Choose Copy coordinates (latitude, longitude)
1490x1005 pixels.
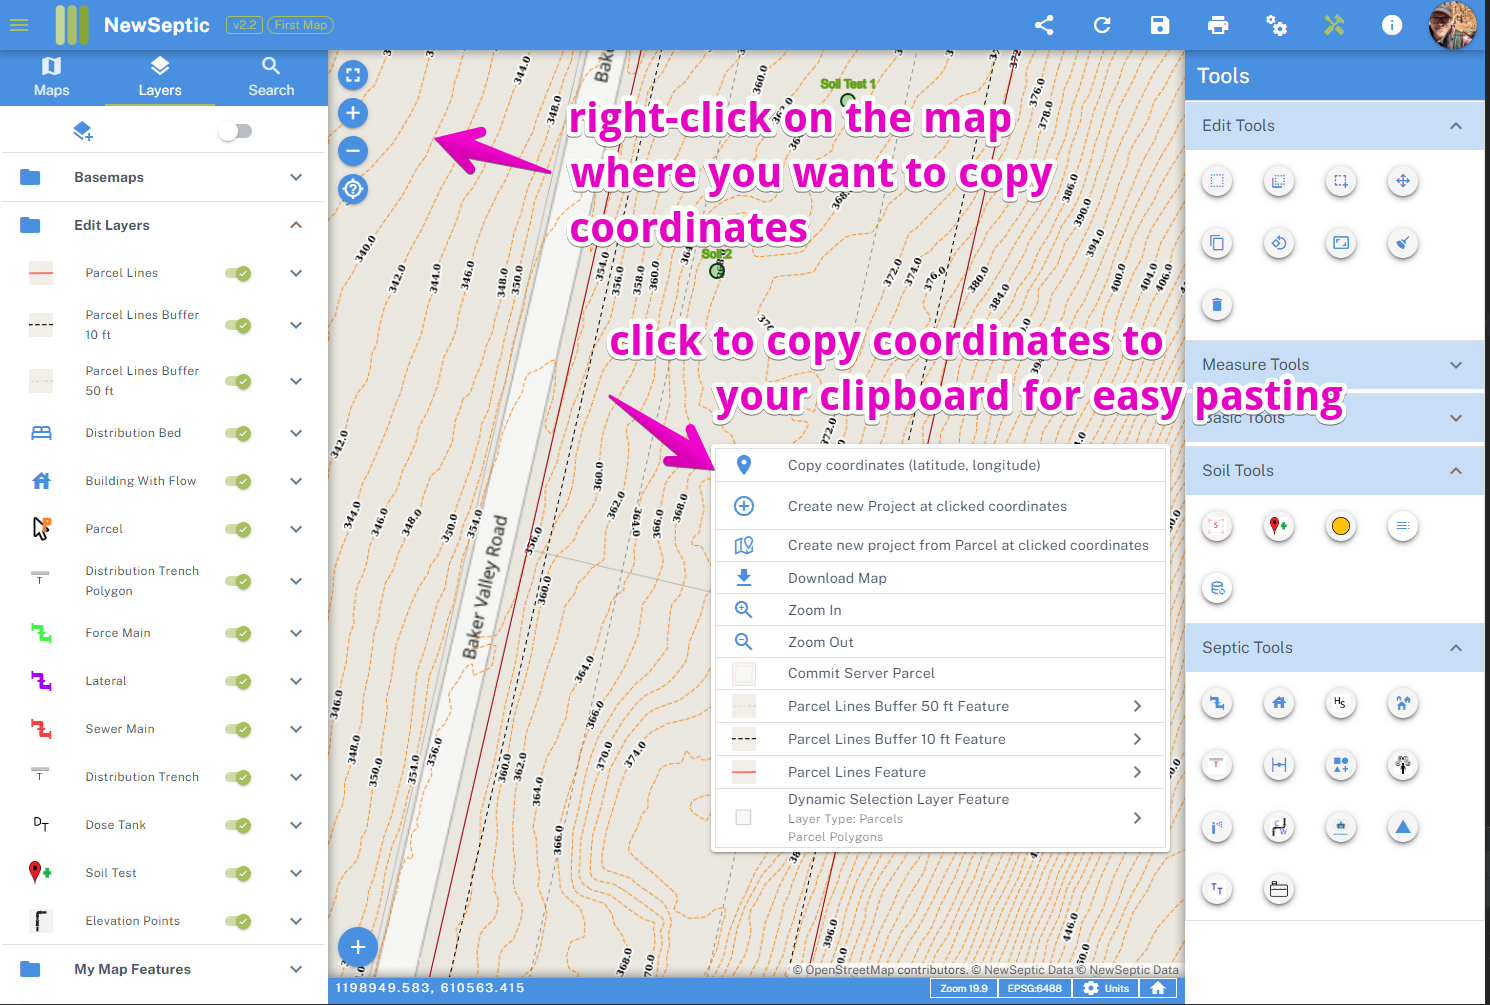pos(914,465)
